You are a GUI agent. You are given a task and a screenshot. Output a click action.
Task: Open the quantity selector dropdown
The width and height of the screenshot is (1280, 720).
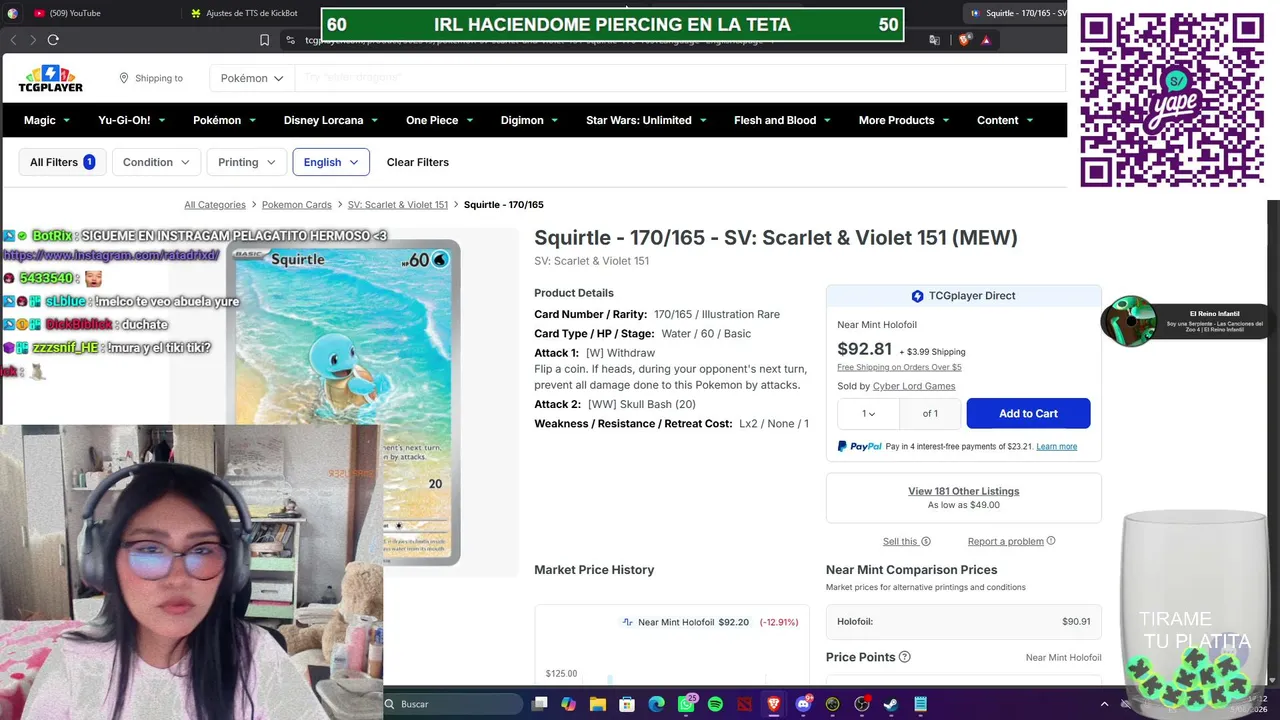point(868,413)
